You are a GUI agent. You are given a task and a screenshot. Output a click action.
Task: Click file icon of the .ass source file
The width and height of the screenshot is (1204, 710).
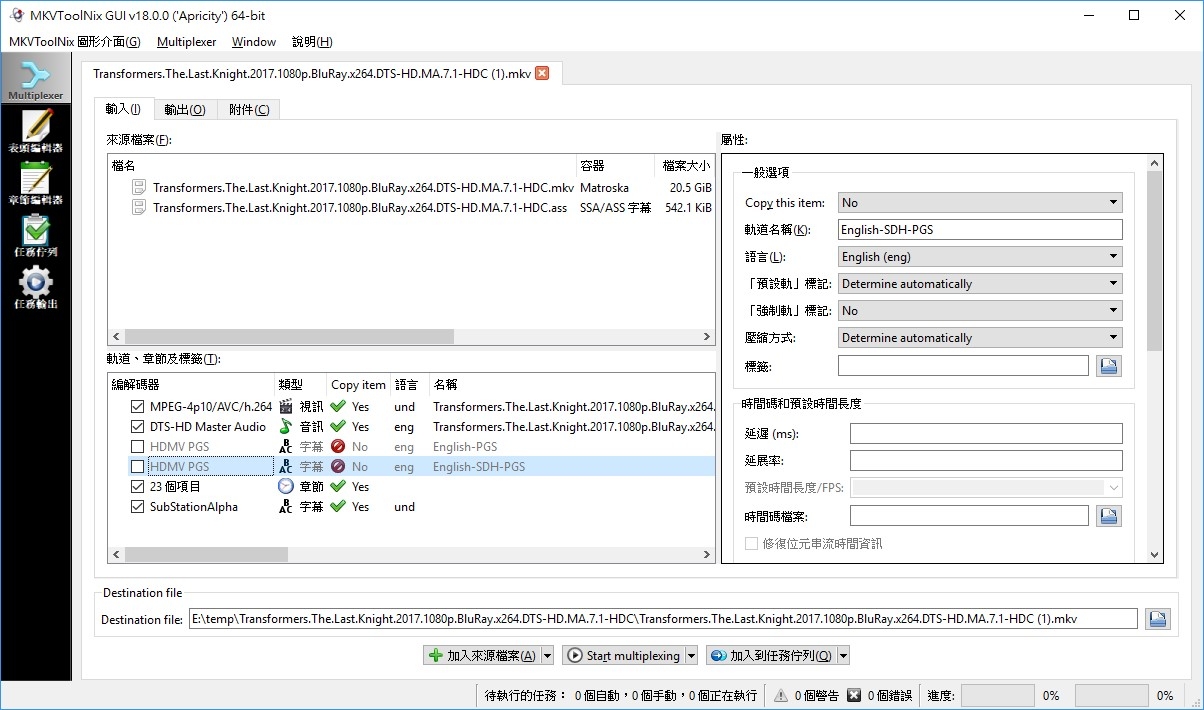(x=139, y=208)
